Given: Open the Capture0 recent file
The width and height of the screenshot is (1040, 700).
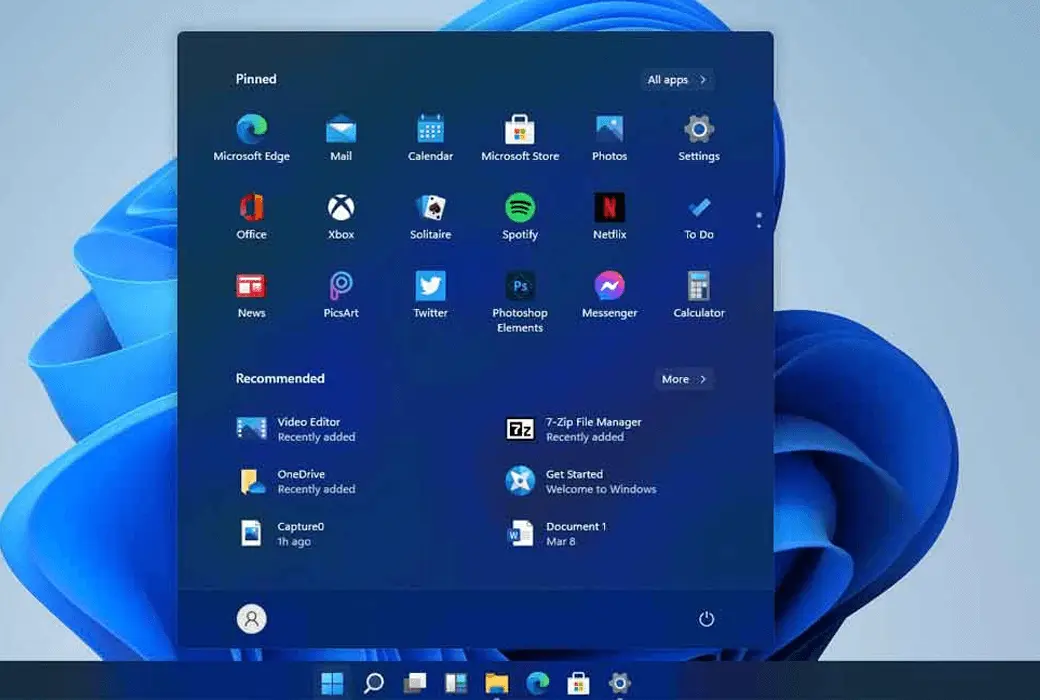Looking at the screenshot, I should (281, 533).
